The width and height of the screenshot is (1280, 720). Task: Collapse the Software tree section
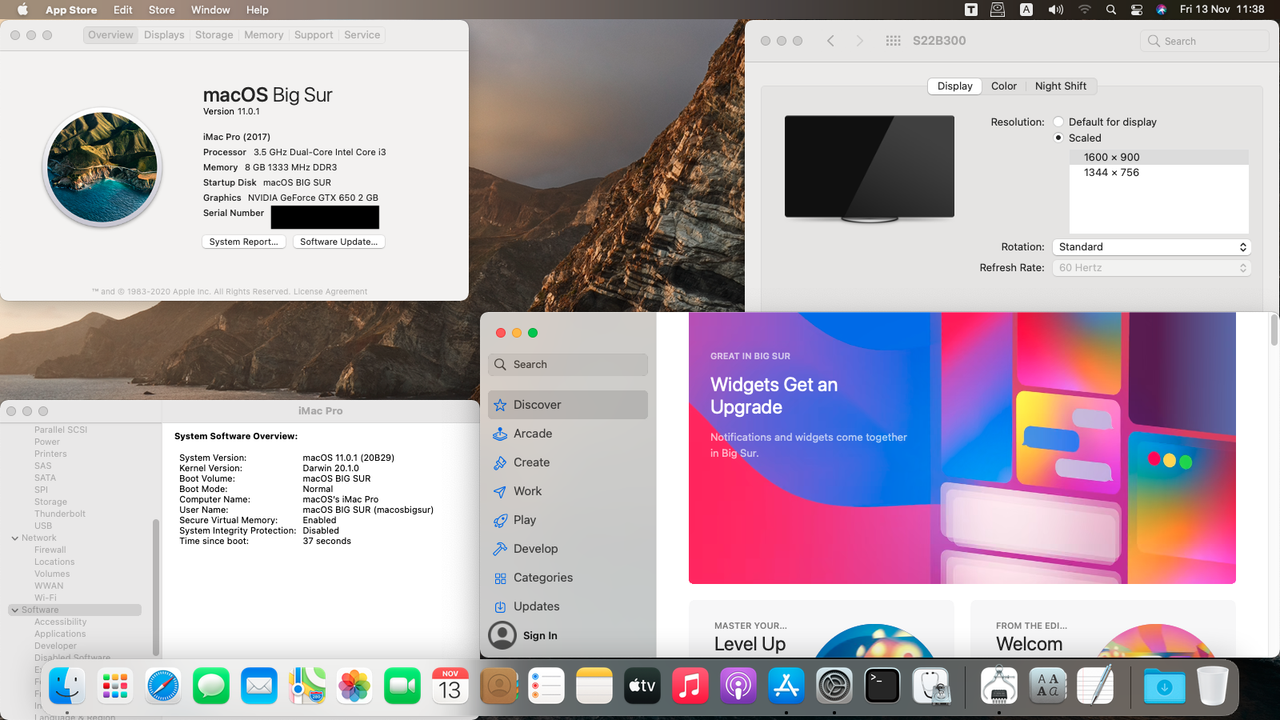tap(15, 610)
